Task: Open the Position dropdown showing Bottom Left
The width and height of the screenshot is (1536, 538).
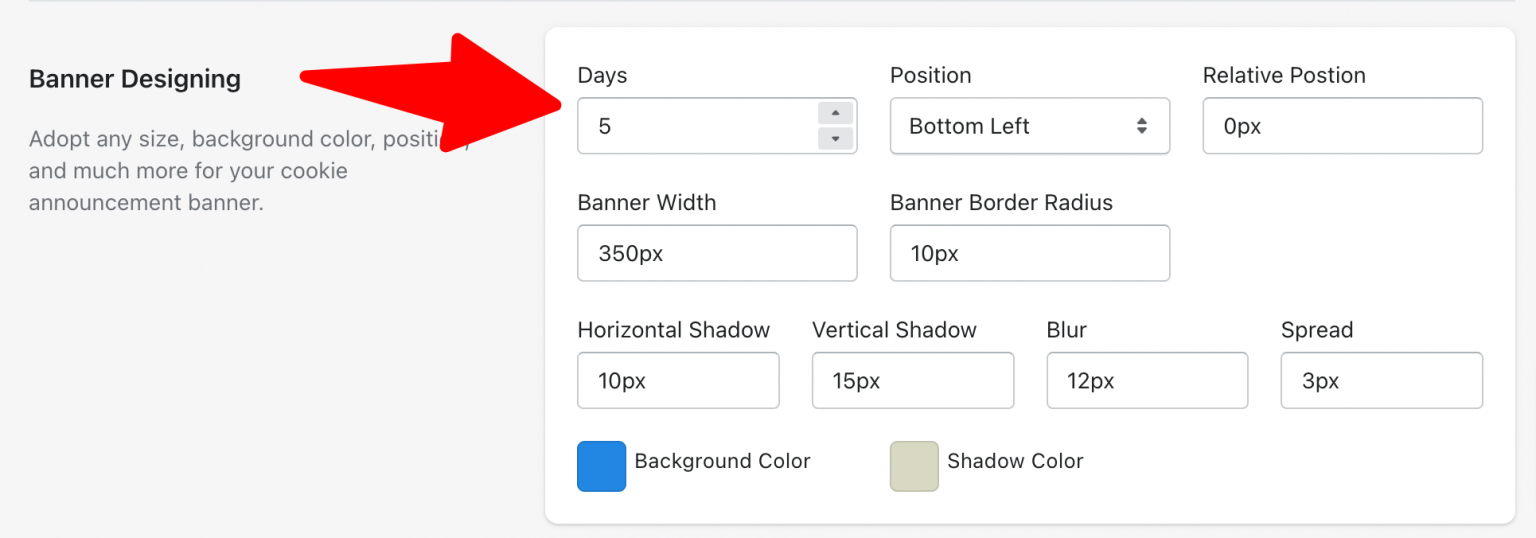Action: 1029,126
